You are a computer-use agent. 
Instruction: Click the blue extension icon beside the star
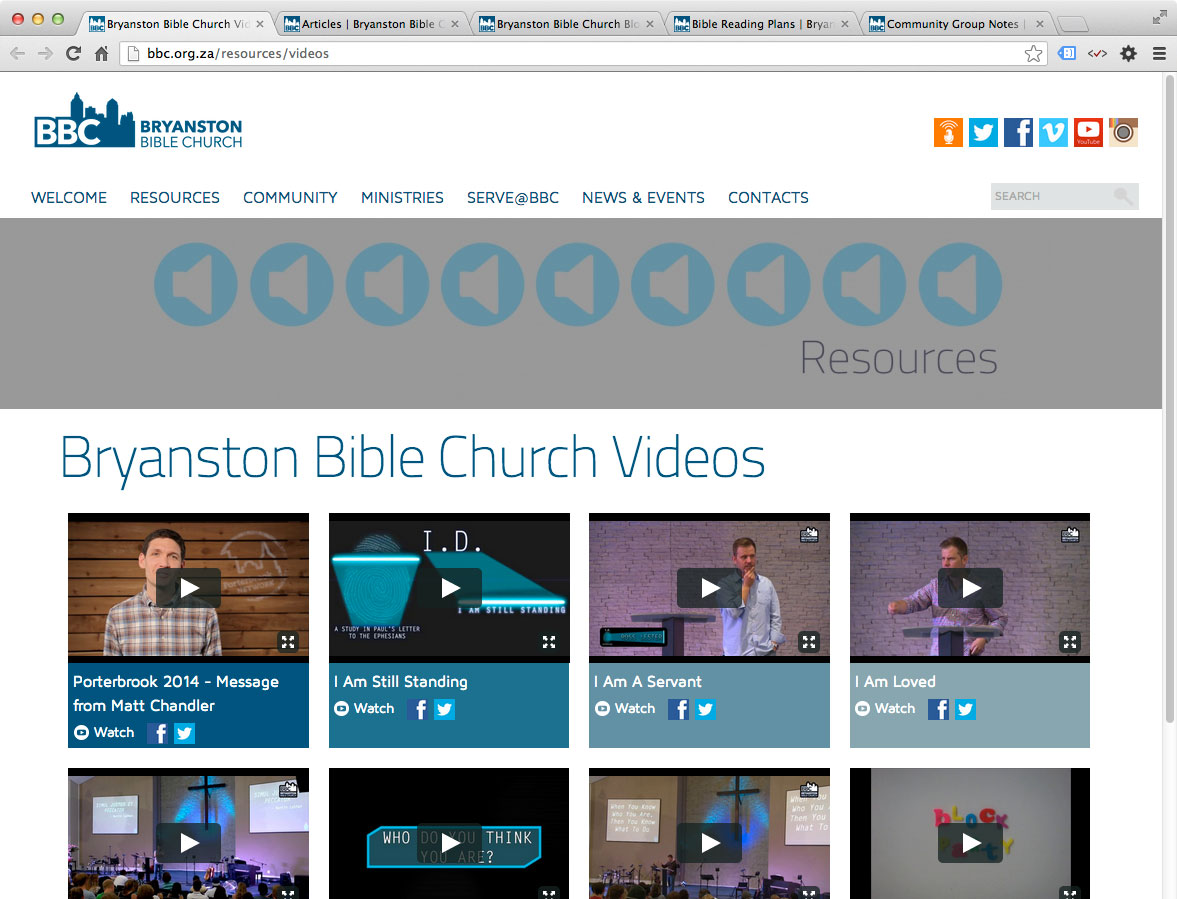[x=1067, y=53]
